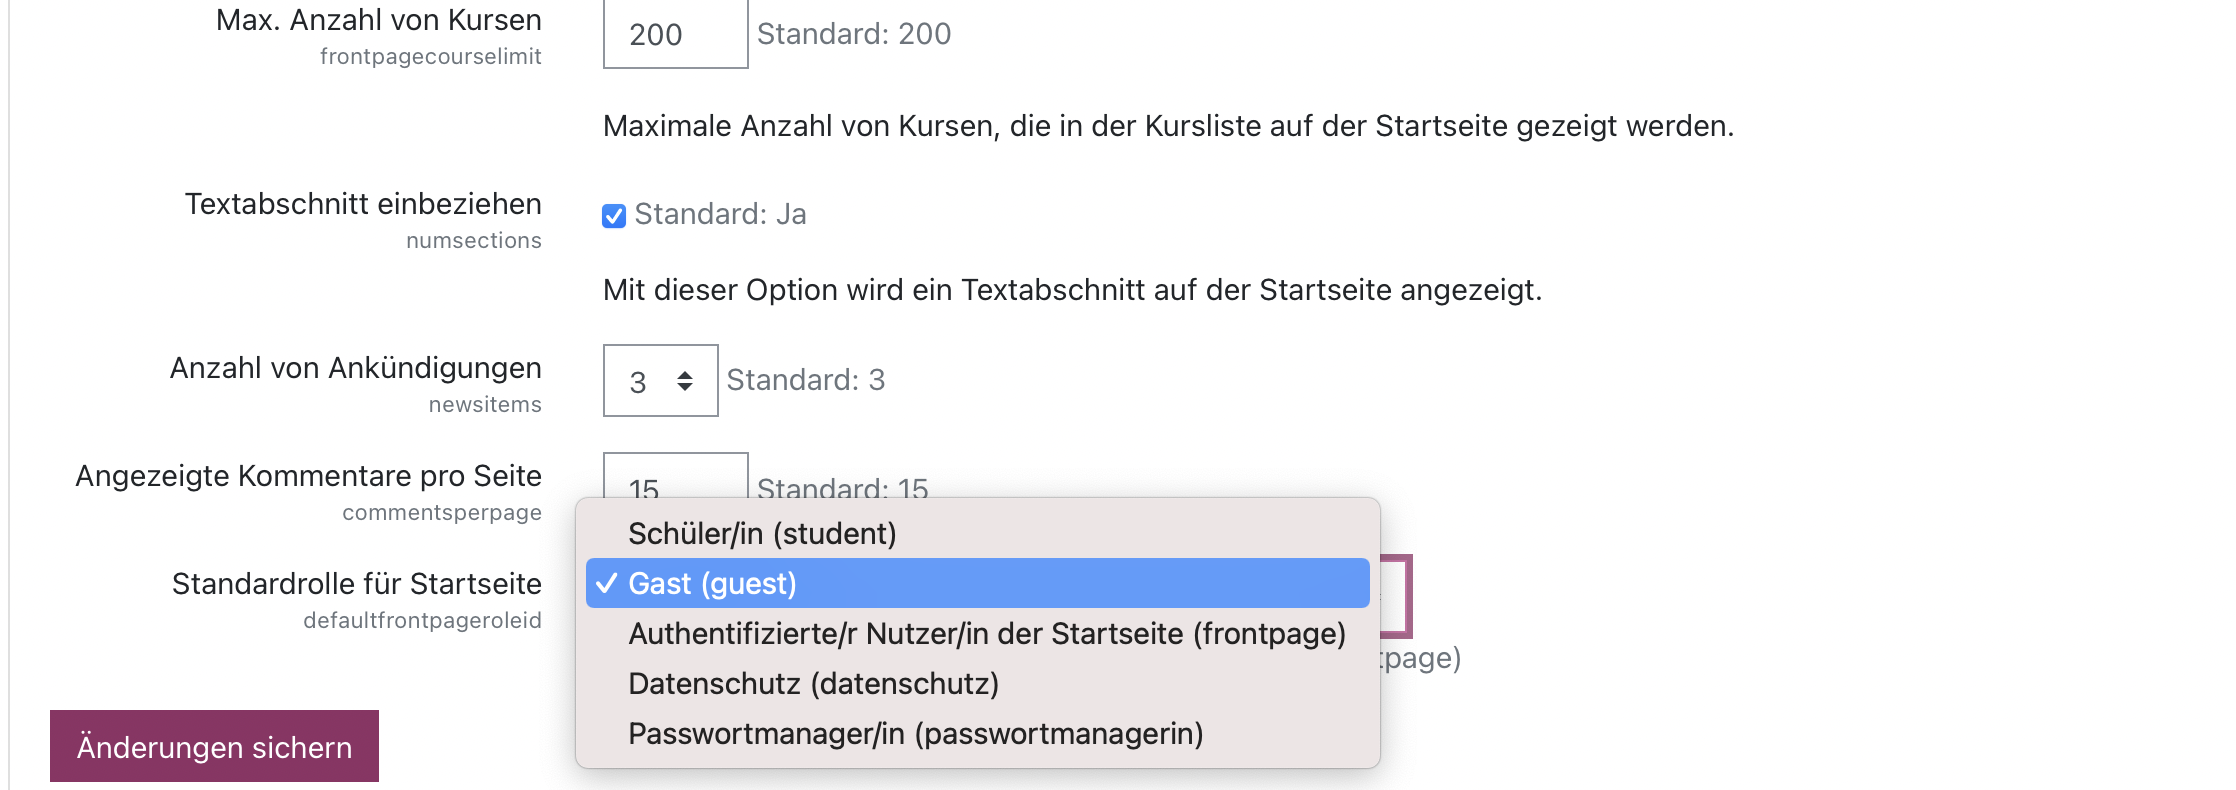Pick Authentifizierte/r Nutzer/in der Startseite (frontpage)
Screen dimensions: 2236x790
click(986, 634)
